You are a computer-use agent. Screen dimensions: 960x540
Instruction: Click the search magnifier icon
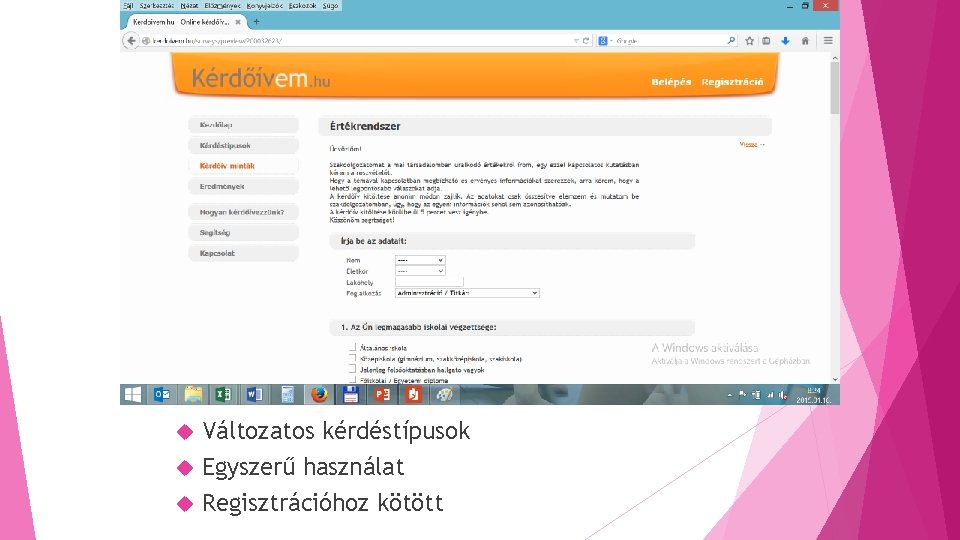coord(731,40)
